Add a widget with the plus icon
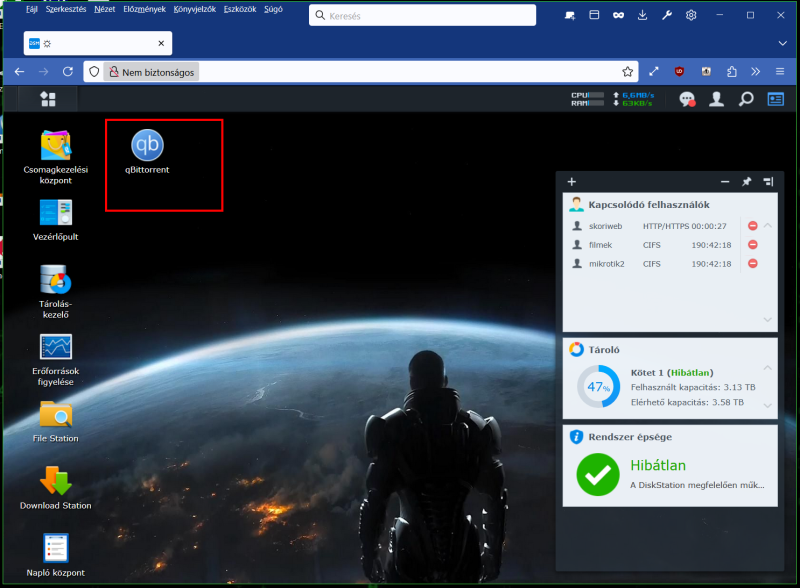The width and height of the screenshot is (800, 588). coord(572,182)
